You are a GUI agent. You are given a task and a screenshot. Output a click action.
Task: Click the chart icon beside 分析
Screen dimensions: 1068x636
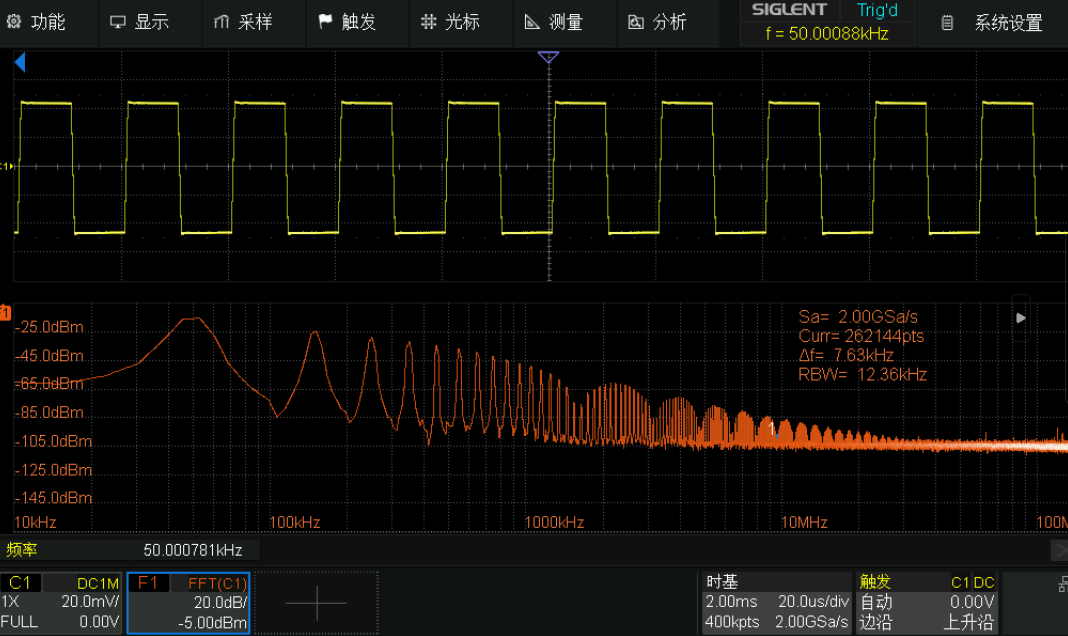pos(635,22)
